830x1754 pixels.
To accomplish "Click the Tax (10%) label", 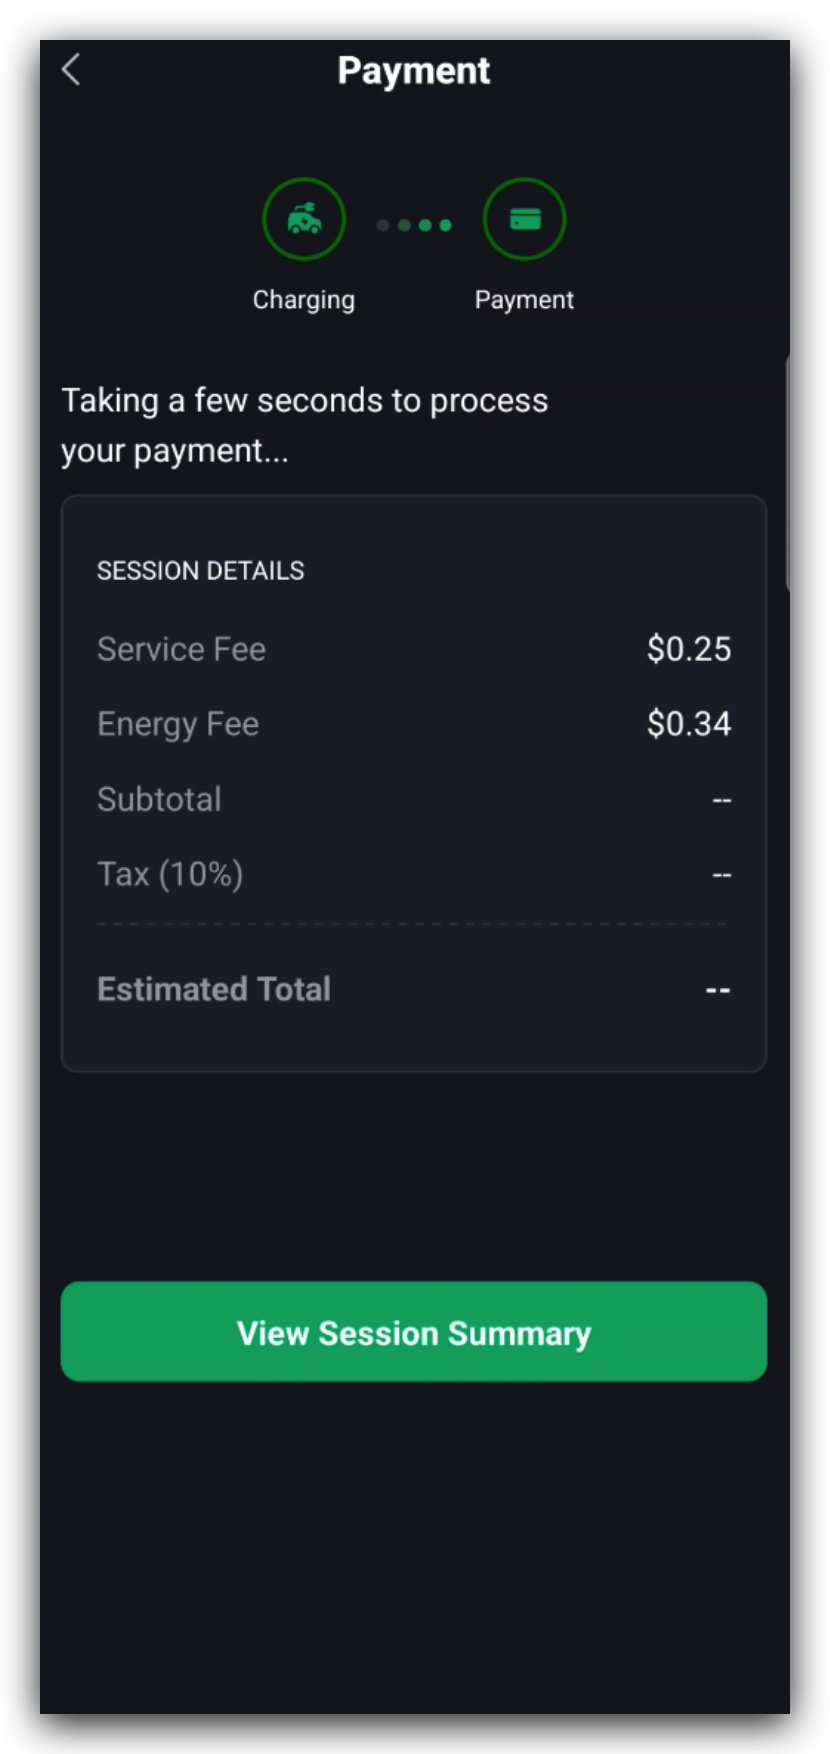I will pos(170,874).
